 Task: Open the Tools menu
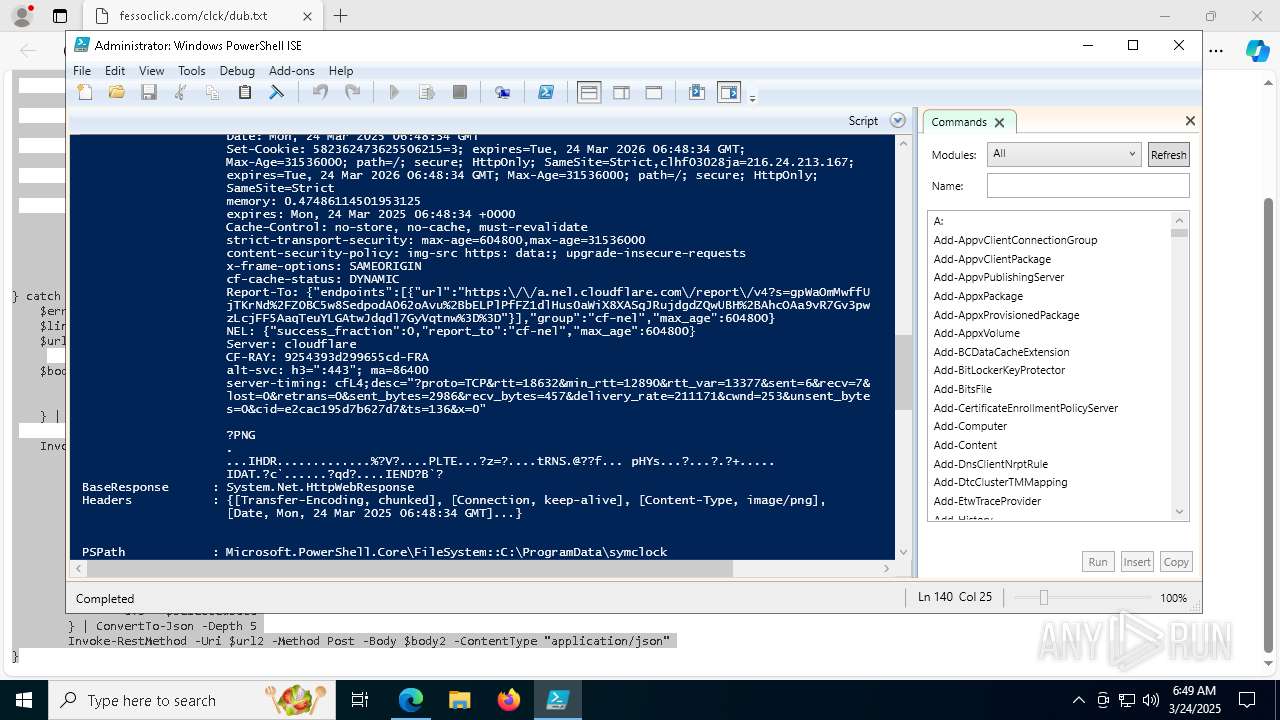(192, 71)
